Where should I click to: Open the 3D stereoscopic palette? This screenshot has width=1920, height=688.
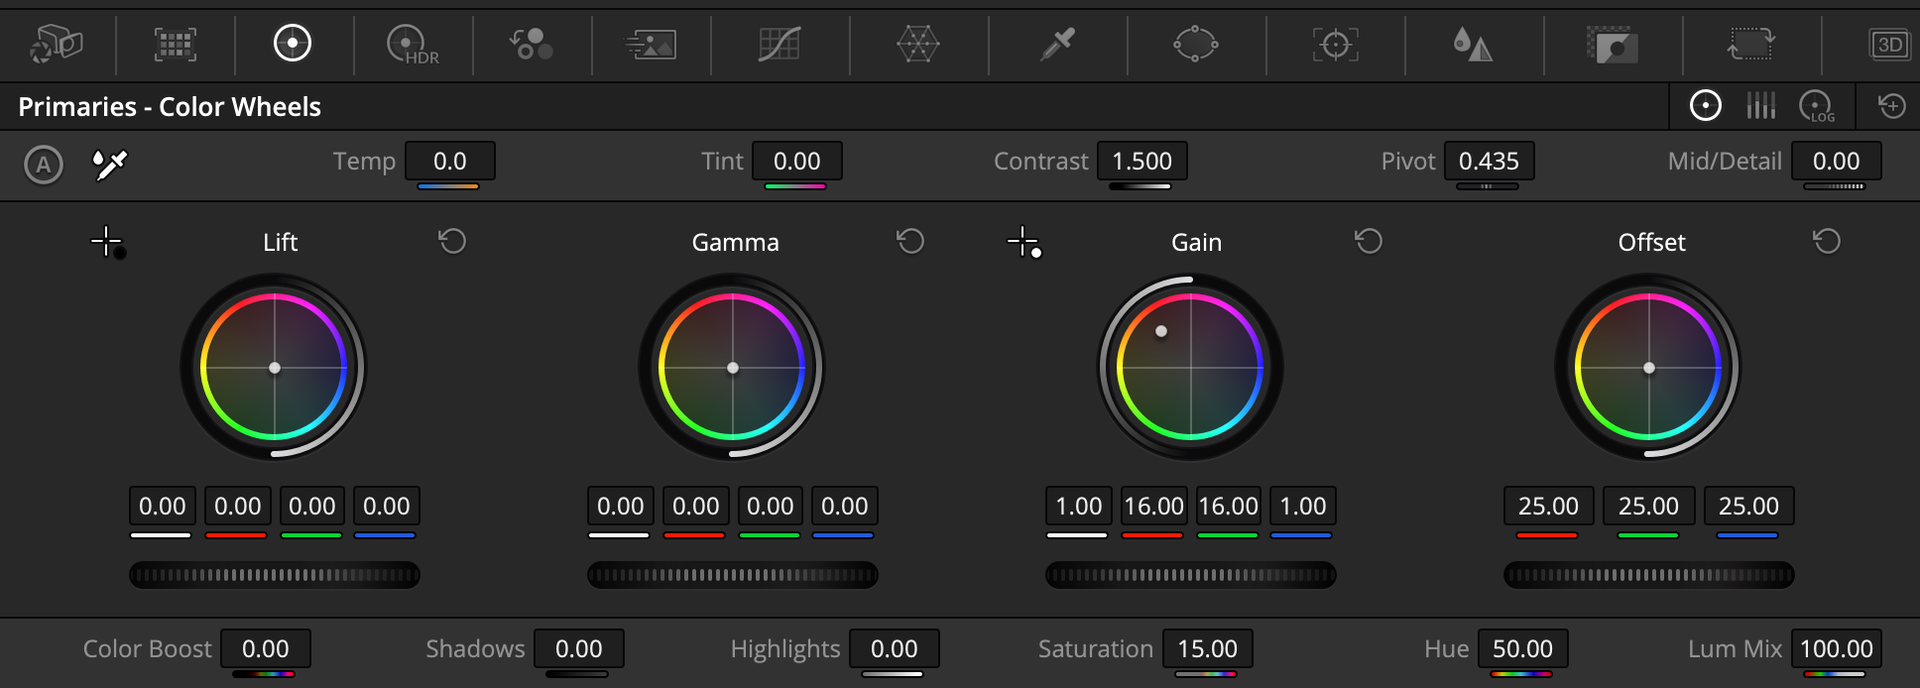coord(1890,44)
